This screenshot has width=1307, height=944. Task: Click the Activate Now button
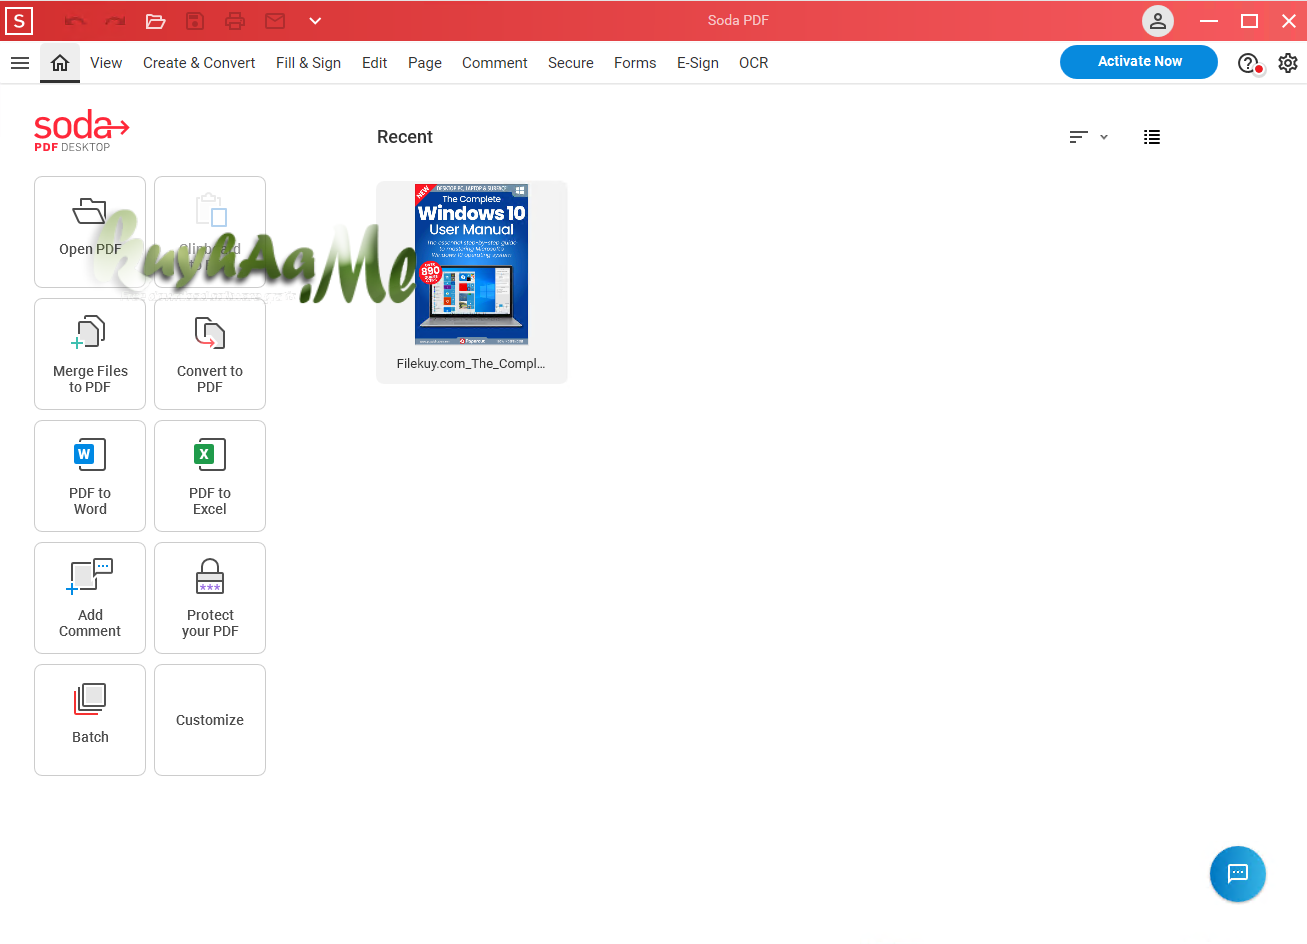pyautogui.click(x=1139, y=62)
